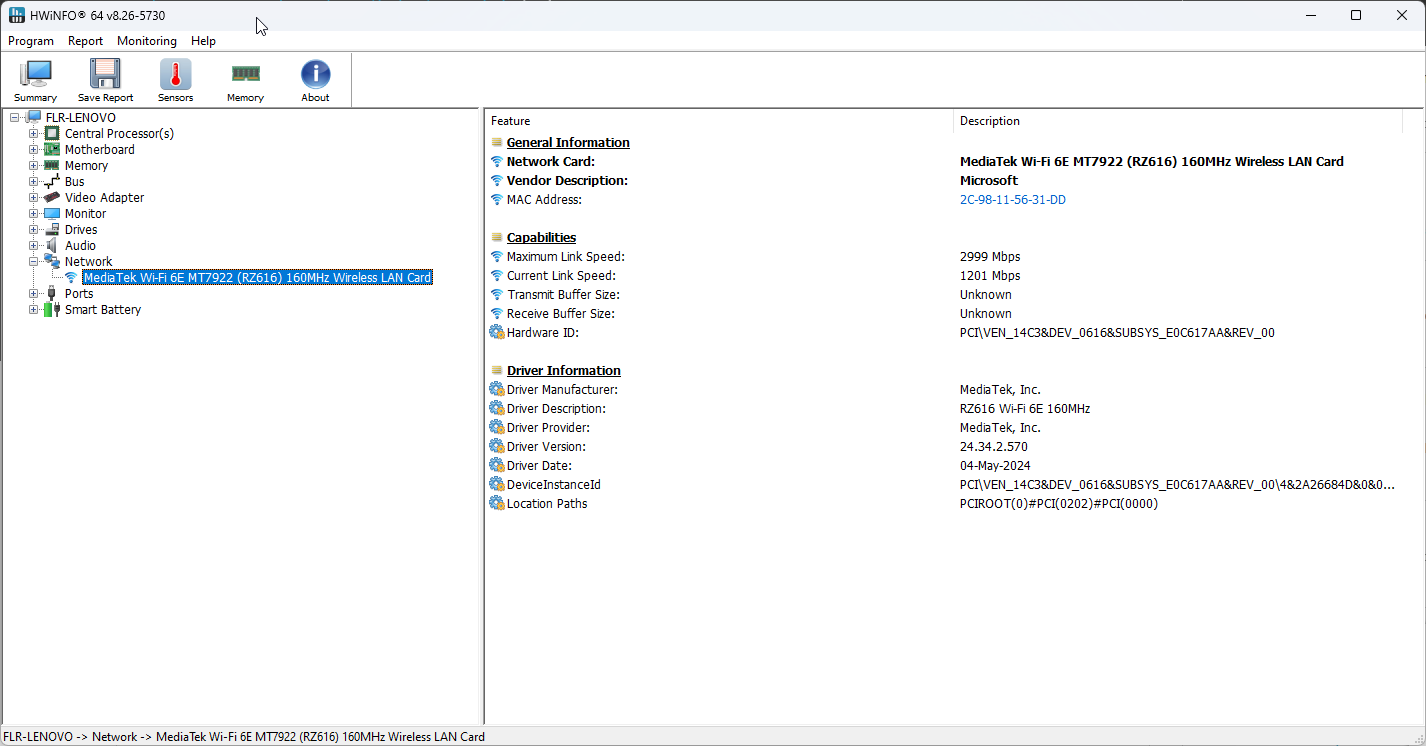The height and width of the screenshot is (746, 1426).
Task: Collapse the FLR-LENOVO root node
Action: (15, 118)
